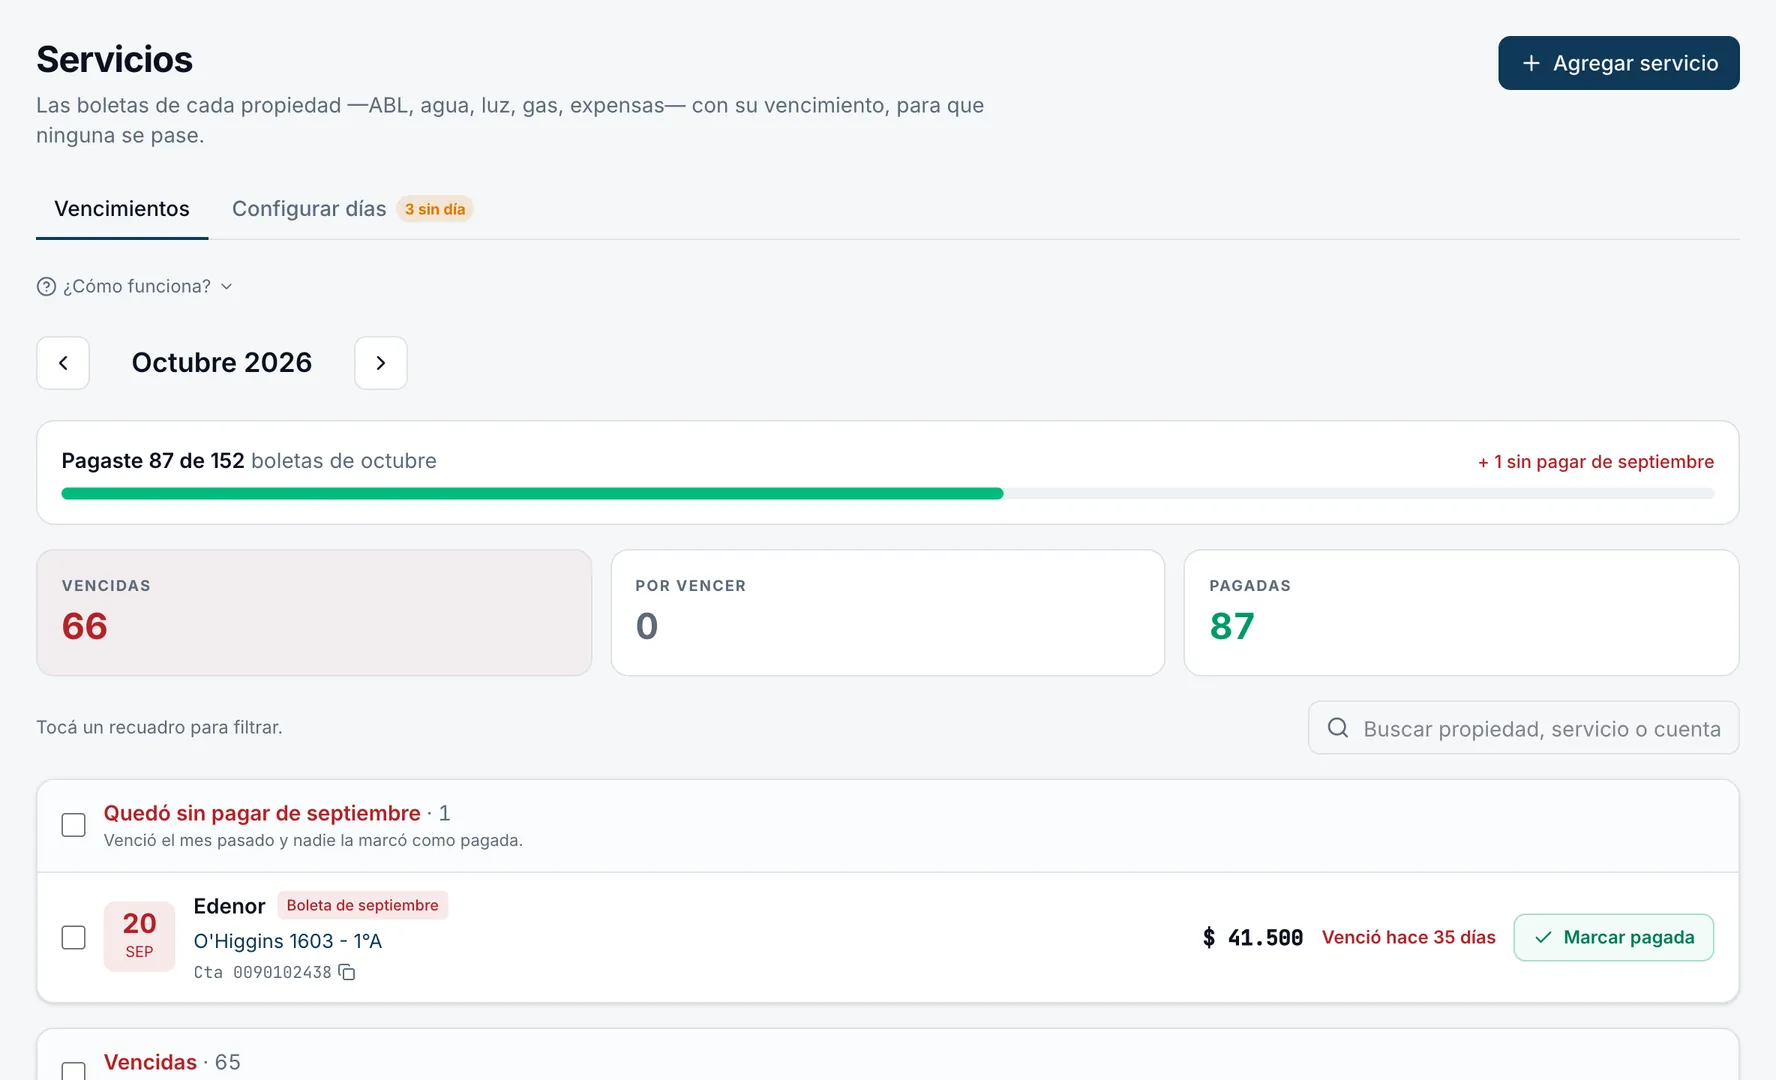Advance to next month arrow
This screenshot has height=1080, width=1776.
click(x=381, y=363)
